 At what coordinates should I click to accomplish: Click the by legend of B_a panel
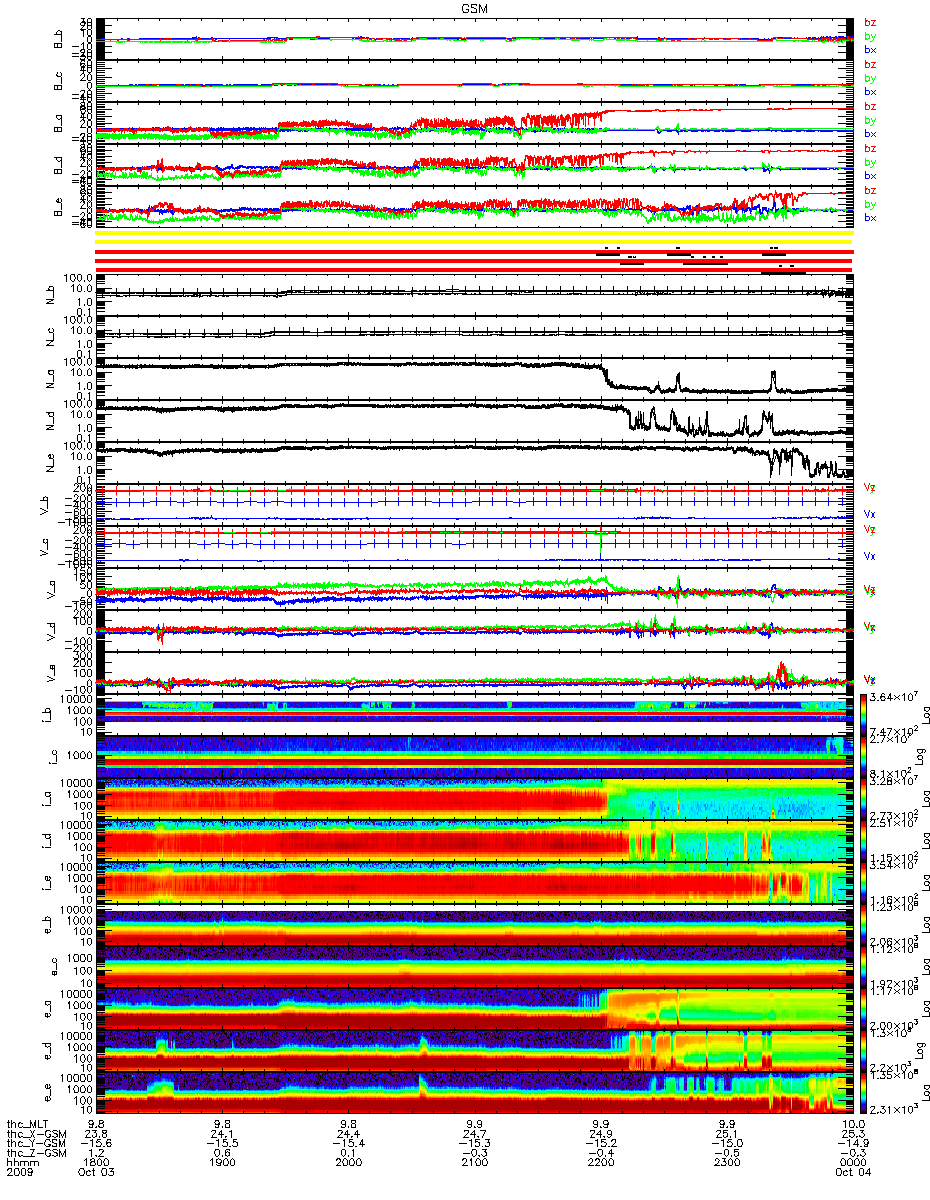[x=870, y=120]
